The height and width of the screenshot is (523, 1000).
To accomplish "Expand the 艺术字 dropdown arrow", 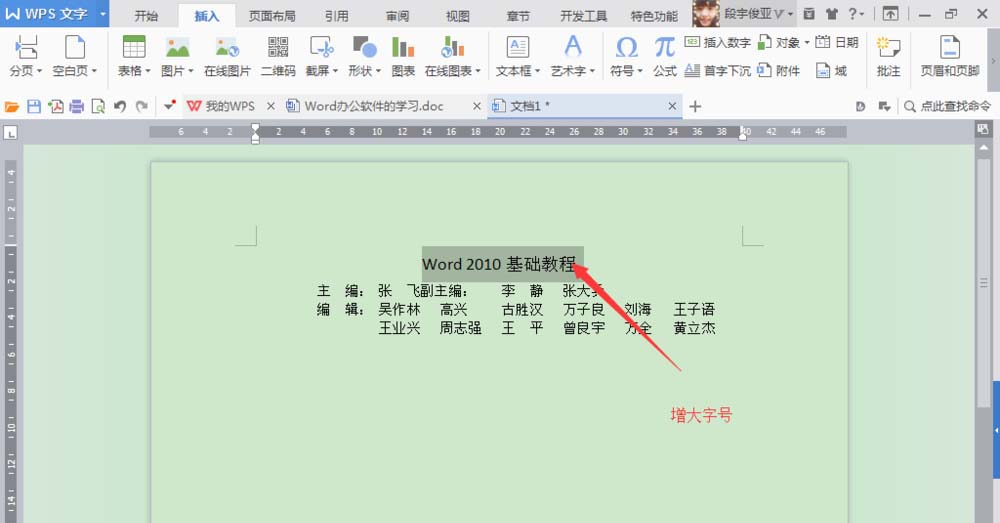I will click(x=592, y=71).
